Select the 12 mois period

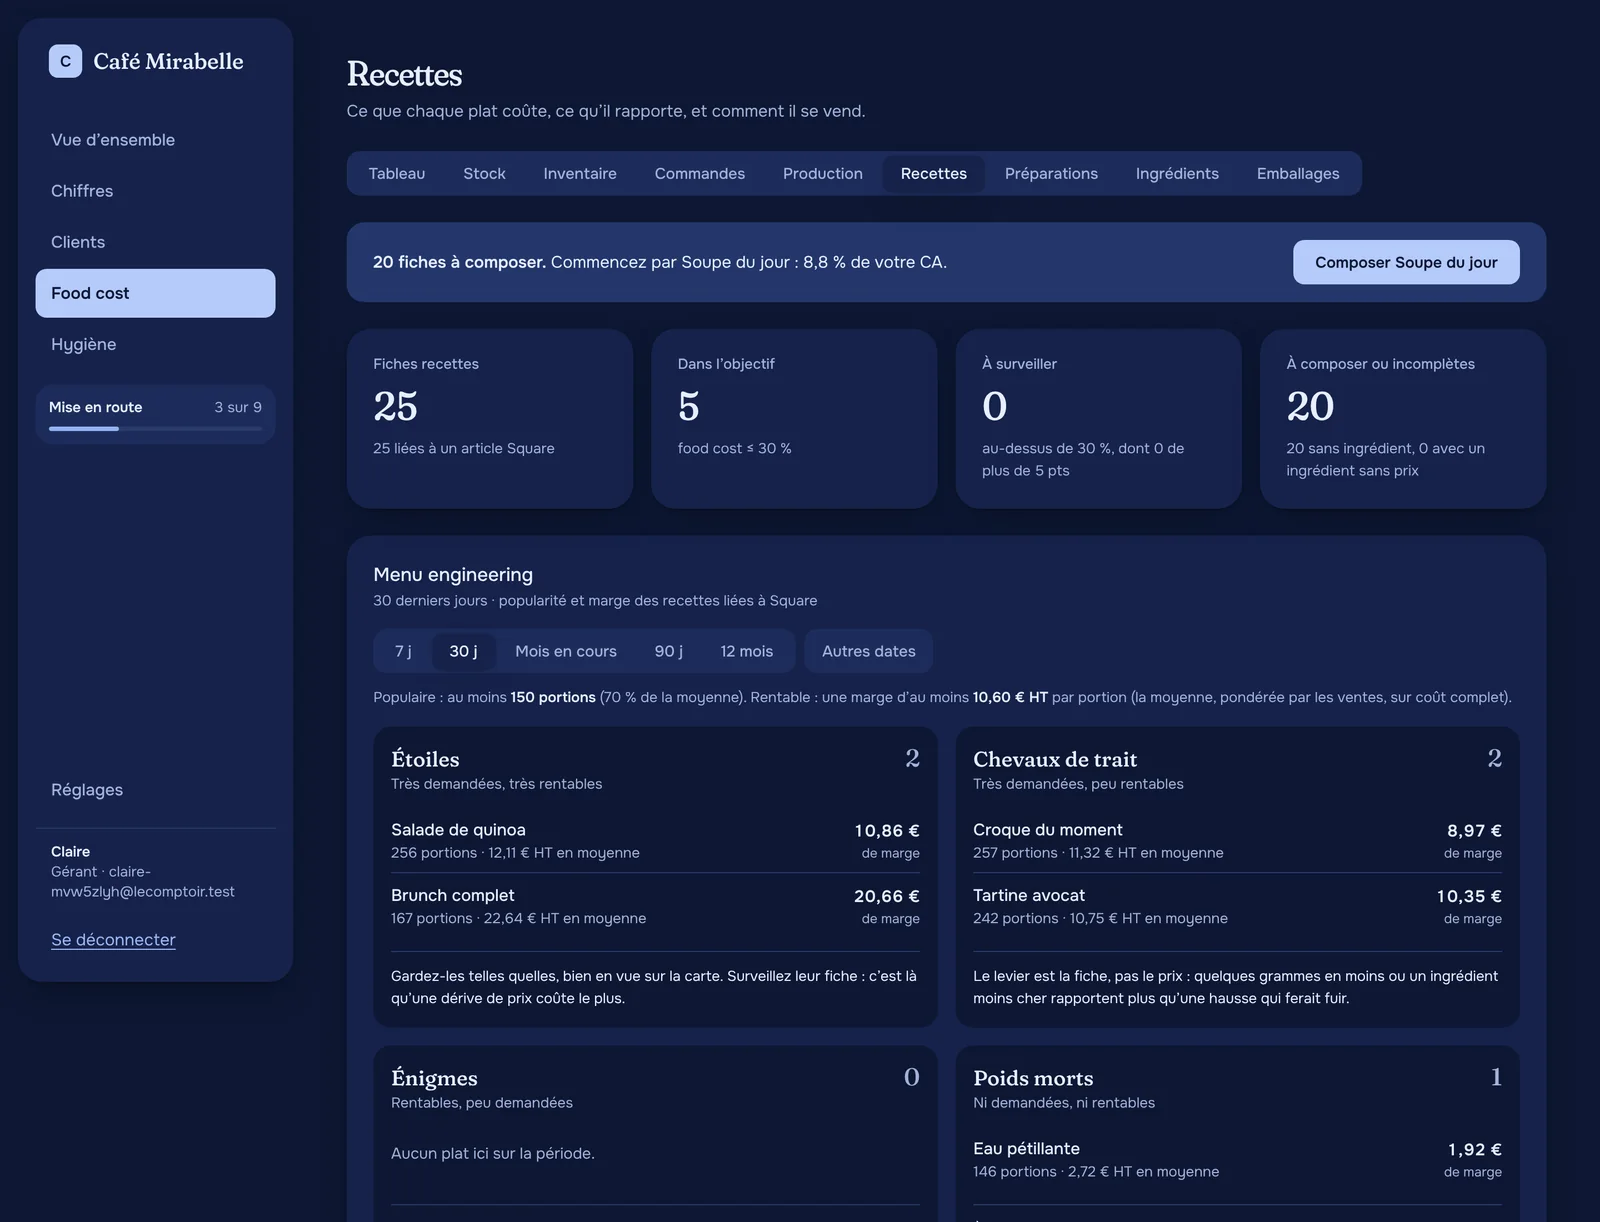click(x=747, y=651)
